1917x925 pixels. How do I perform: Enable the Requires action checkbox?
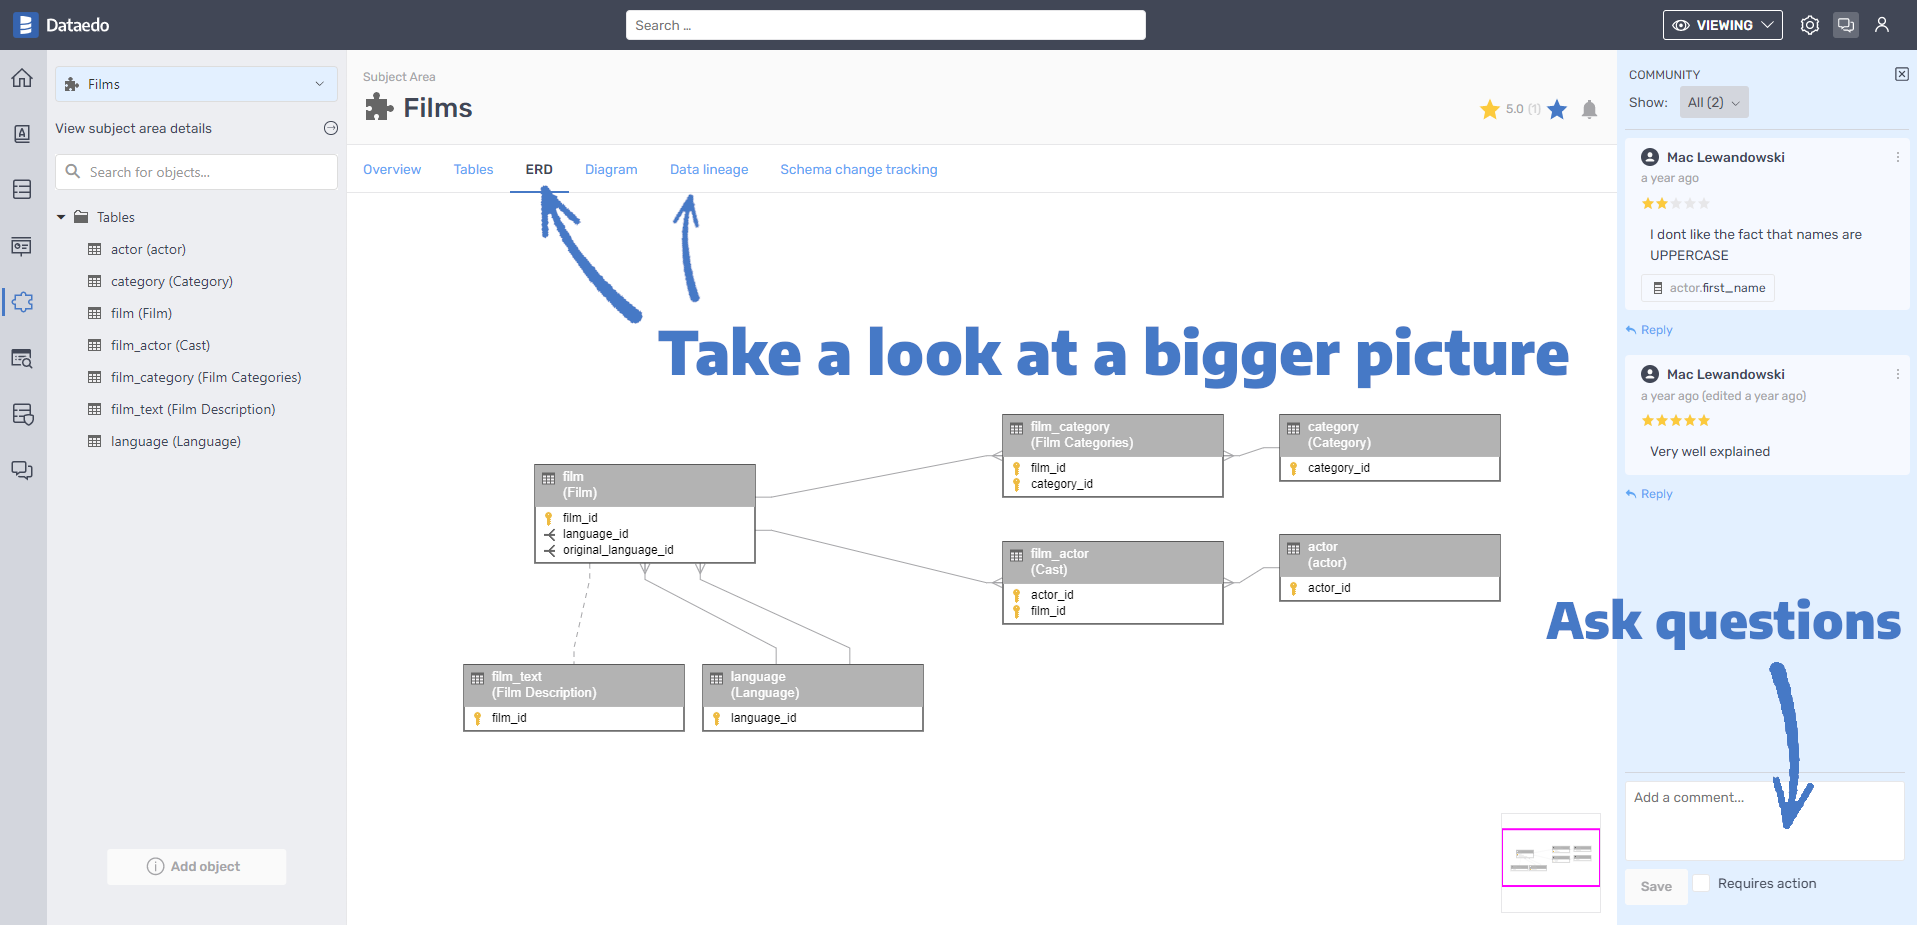[x=1701, y=883]
